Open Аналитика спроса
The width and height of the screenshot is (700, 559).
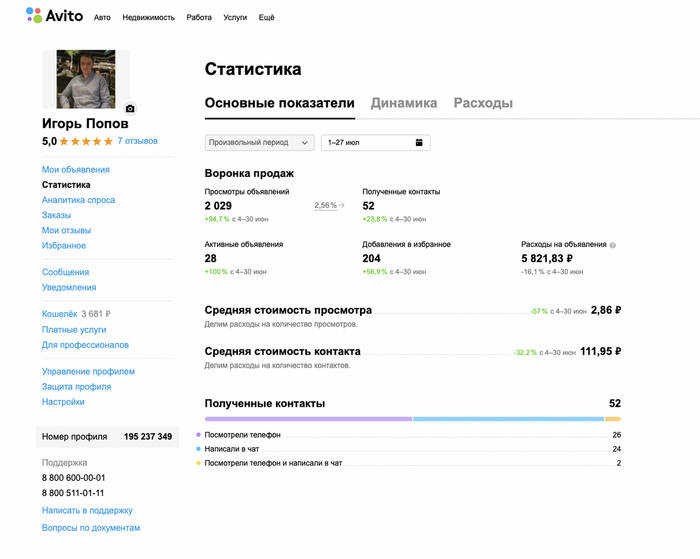pyautogui.click(x=79, y=200)
